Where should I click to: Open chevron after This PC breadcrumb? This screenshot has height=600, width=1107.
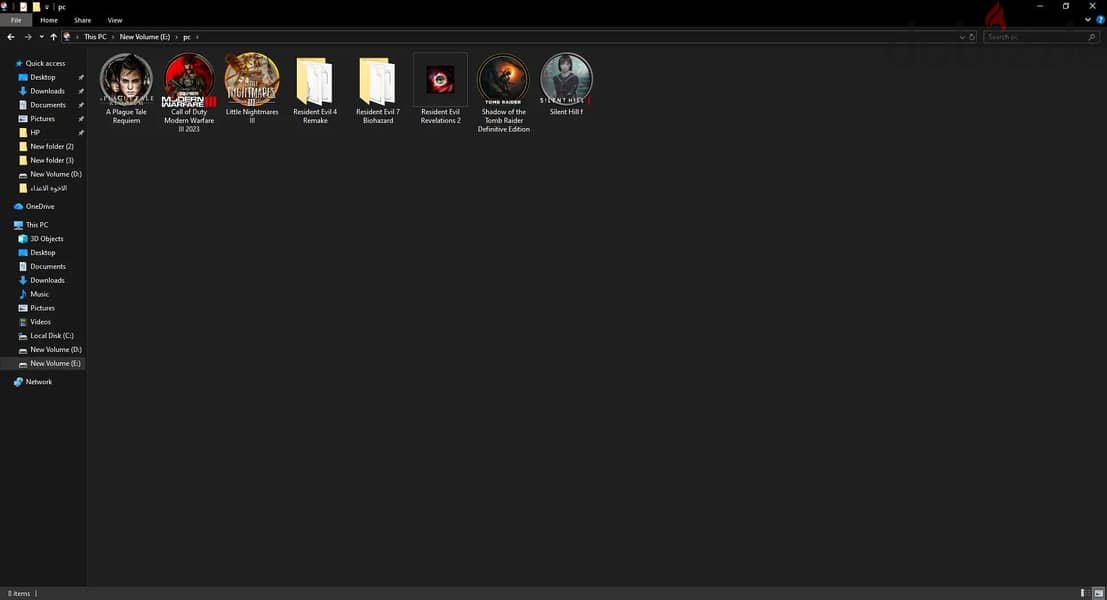coord(113,37)
